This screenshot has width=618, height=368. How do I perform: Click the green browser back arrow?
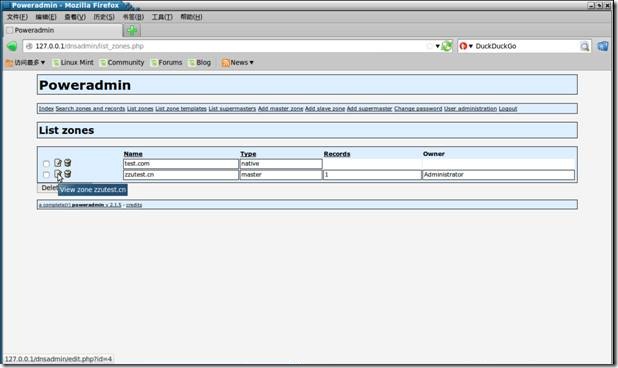[12, 46]
